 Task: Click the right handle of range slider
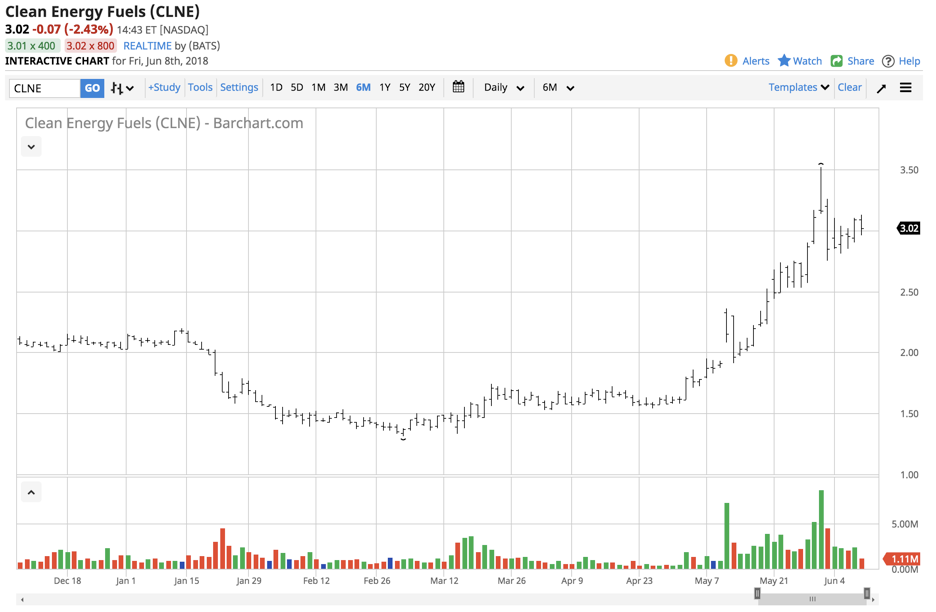(867, 593)
